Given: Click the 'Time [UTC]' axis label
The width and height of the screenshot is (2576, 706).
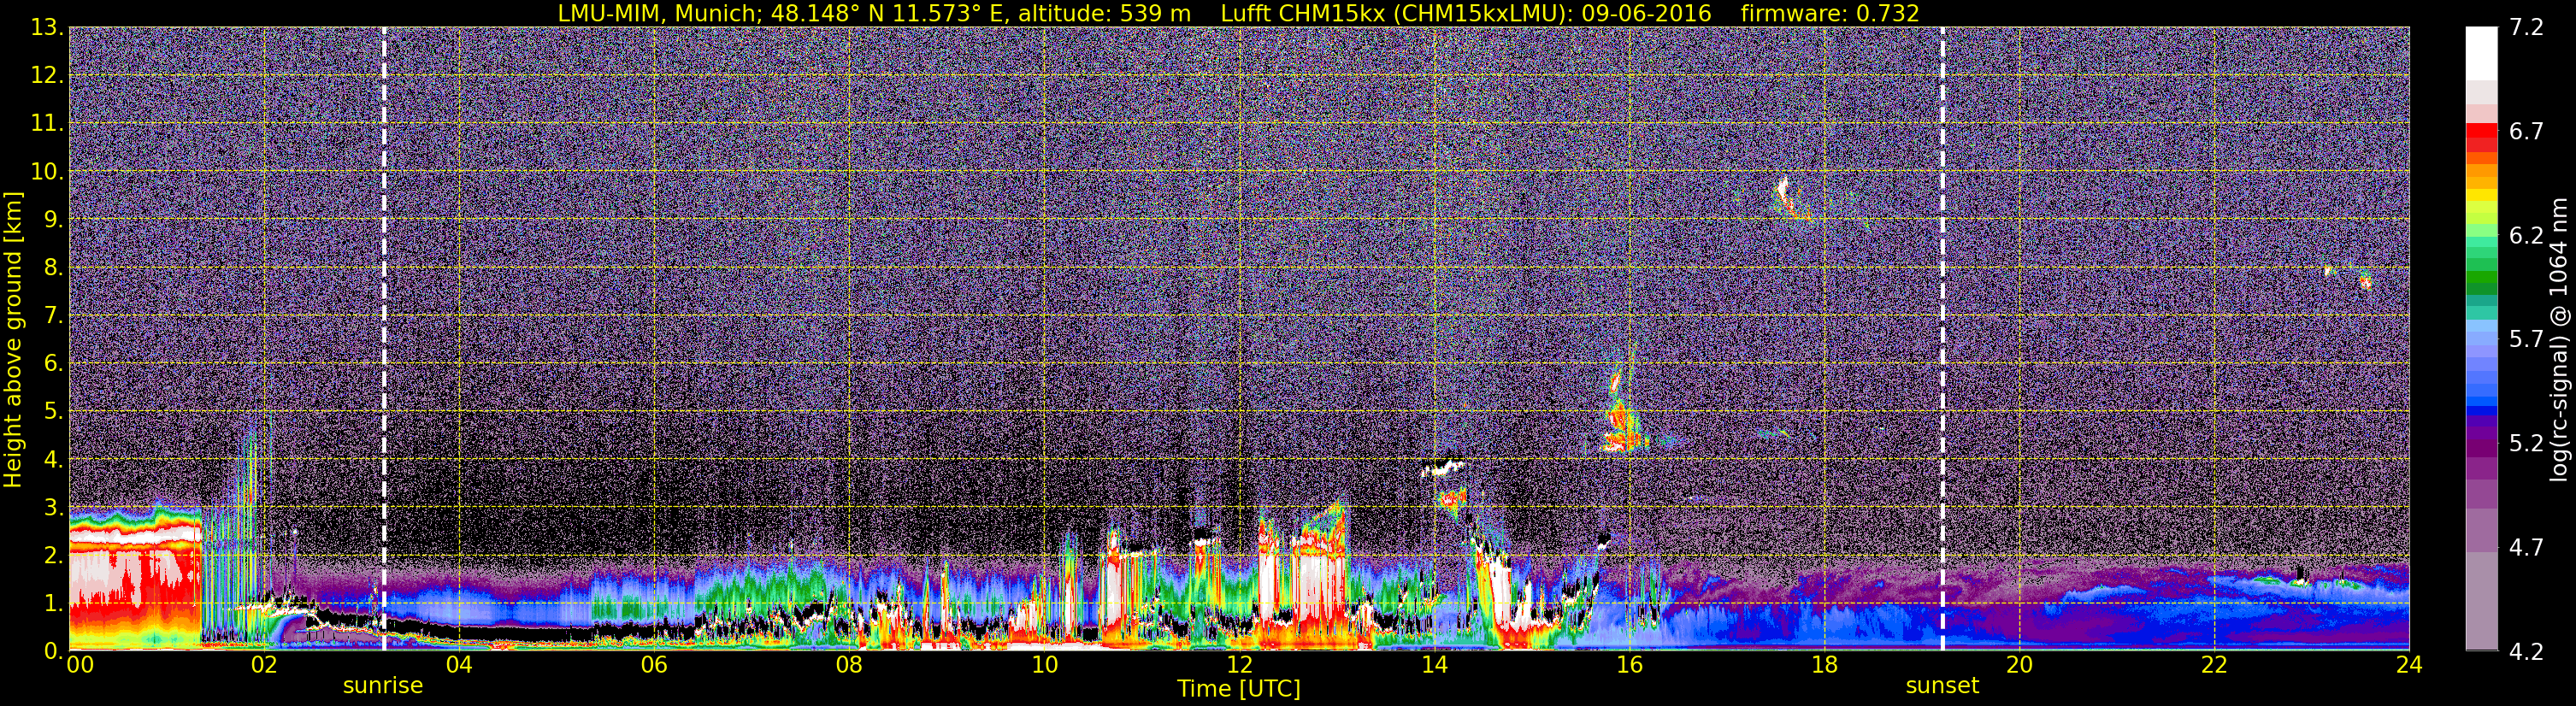Looking at the screenshot, I should pos(1239,689).
